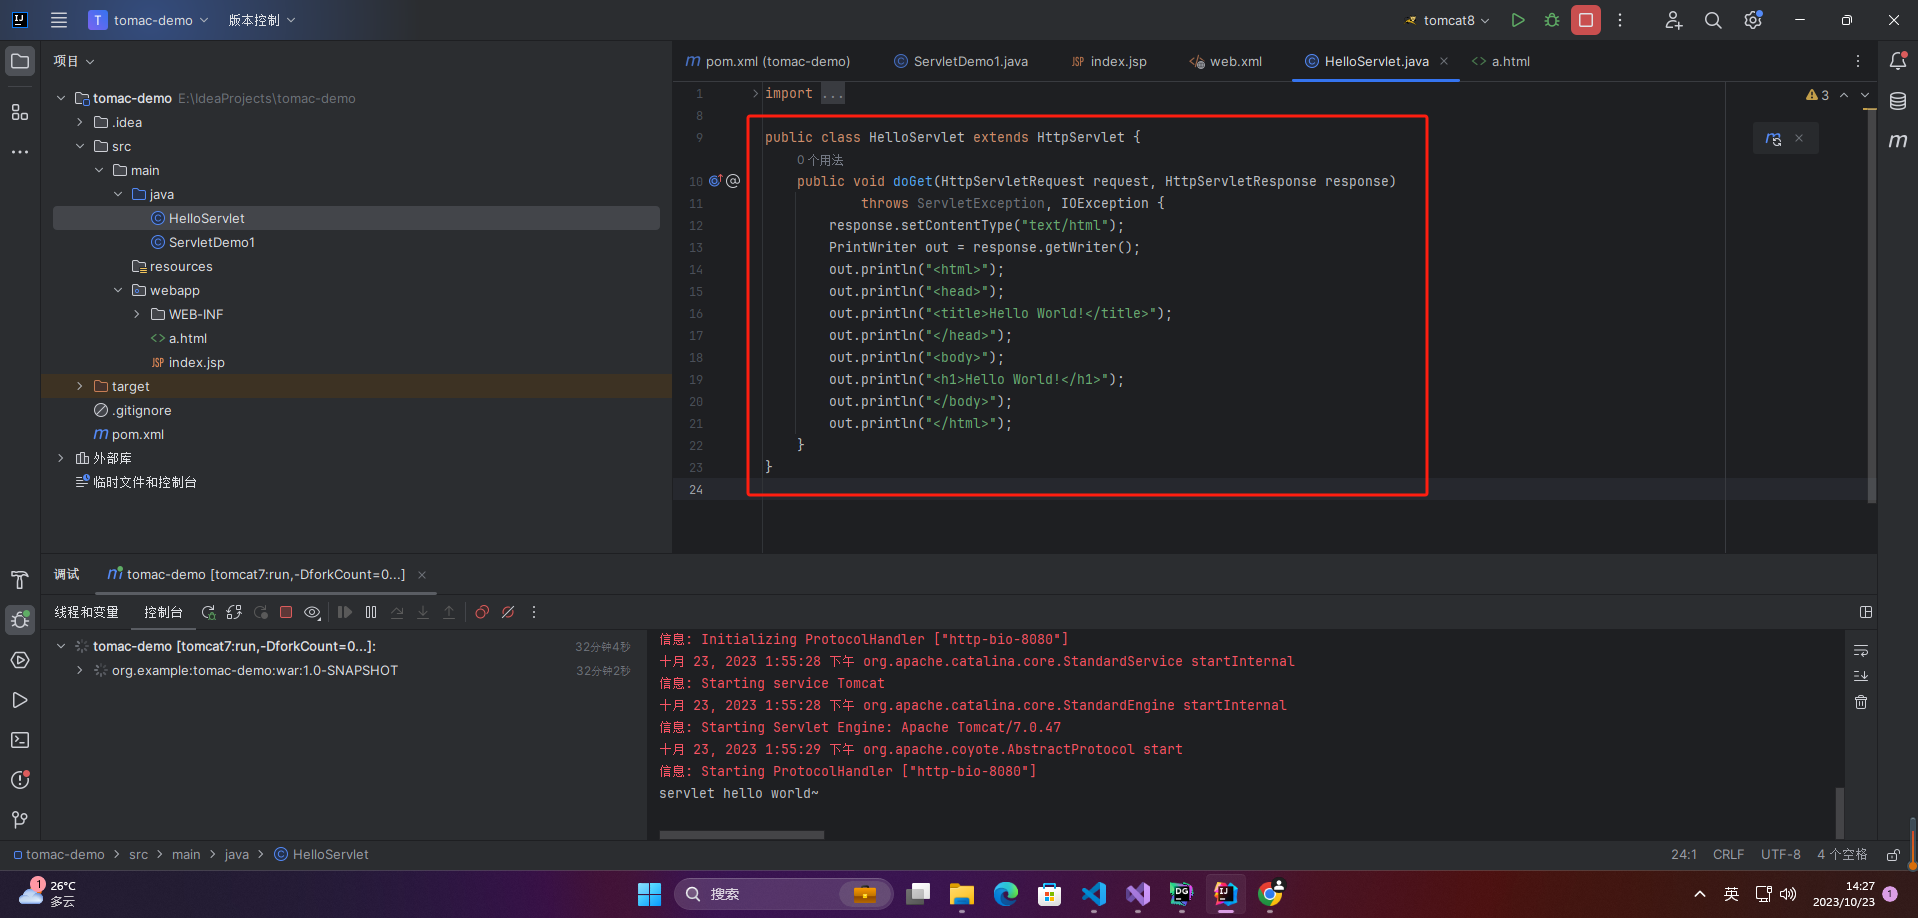Expand the 外部库 node
The width and height of the screenshot is (1918, 918).
coord(61,458)
